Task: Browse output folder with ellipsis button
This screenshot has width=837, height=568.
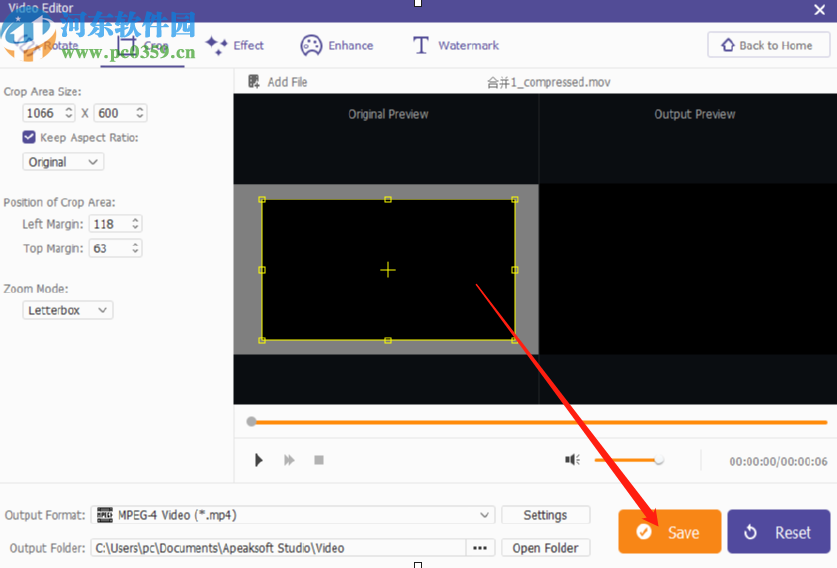Action: tap(480, 548)
